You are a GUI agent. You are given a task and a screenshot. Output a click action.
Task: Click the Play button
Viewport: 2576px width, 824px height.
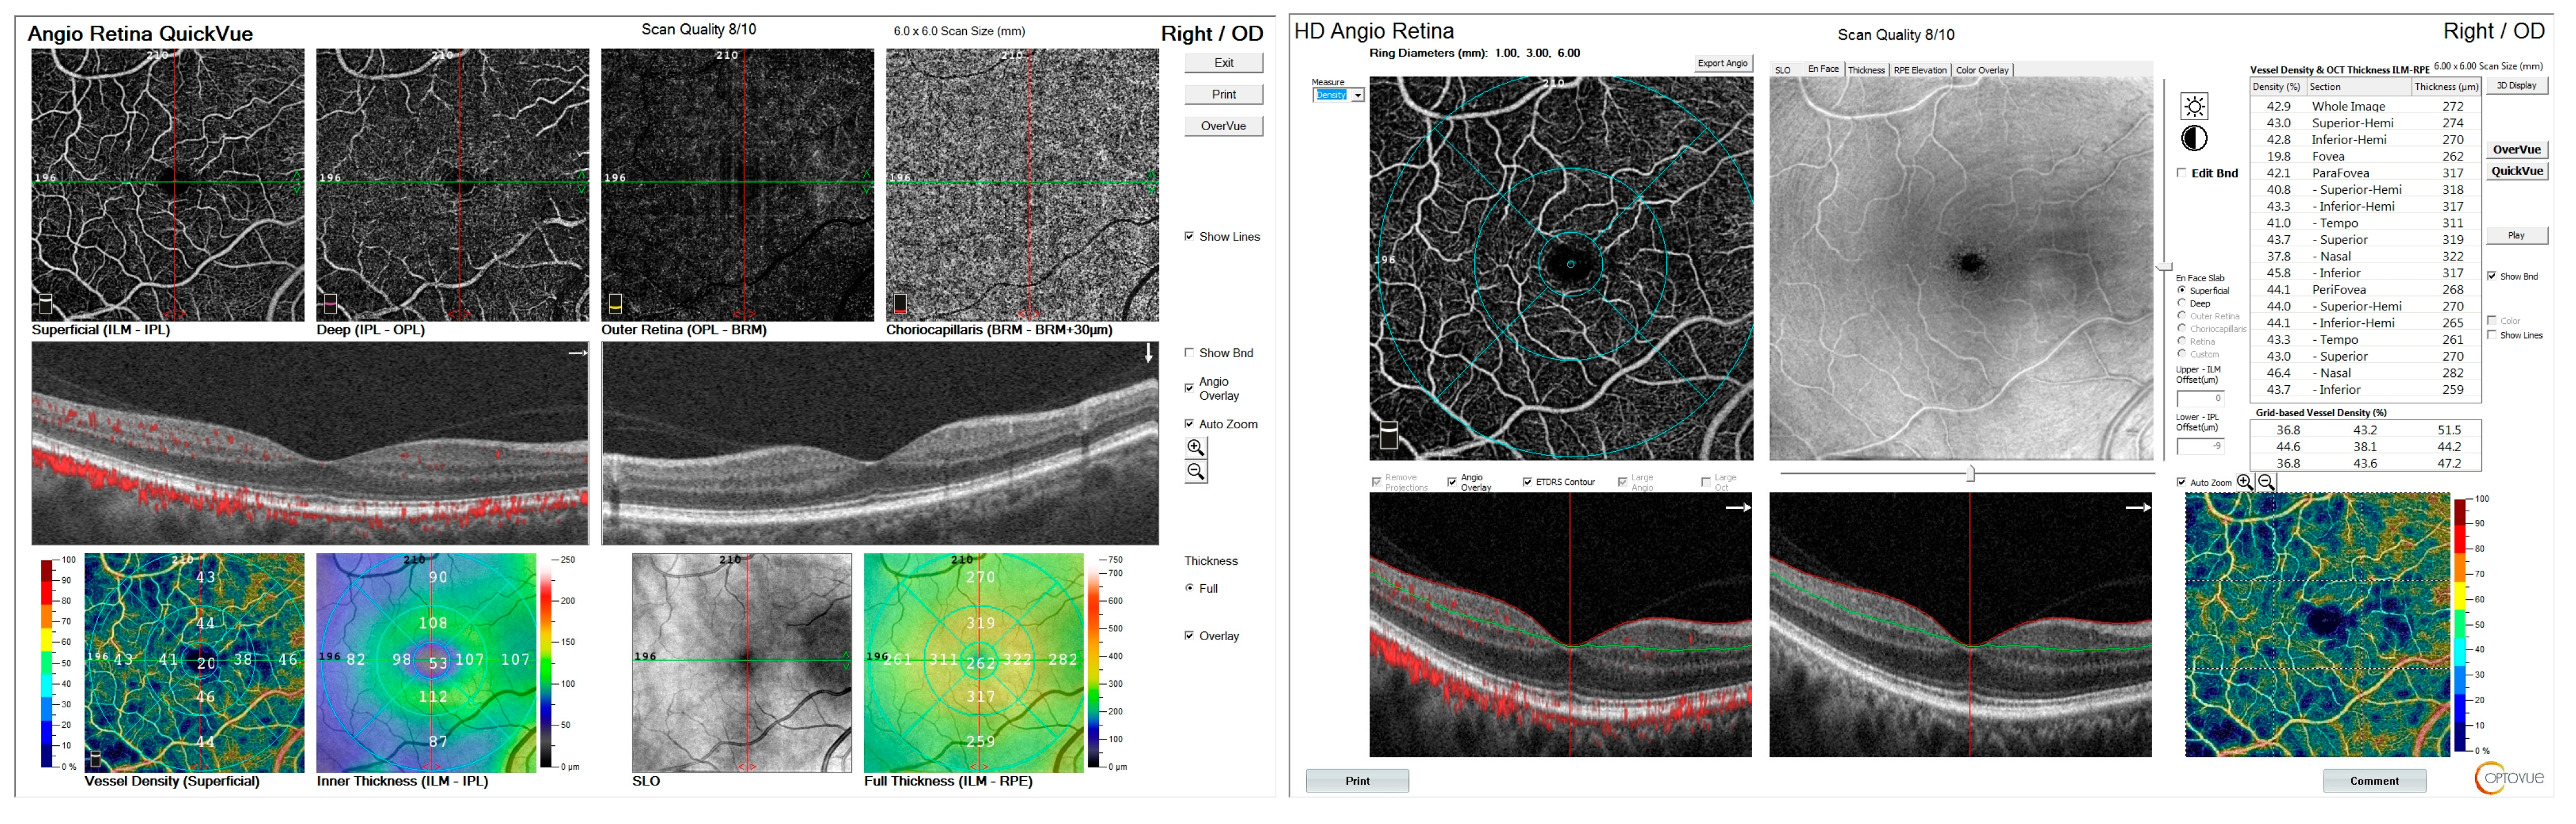tap(2516, 236)
